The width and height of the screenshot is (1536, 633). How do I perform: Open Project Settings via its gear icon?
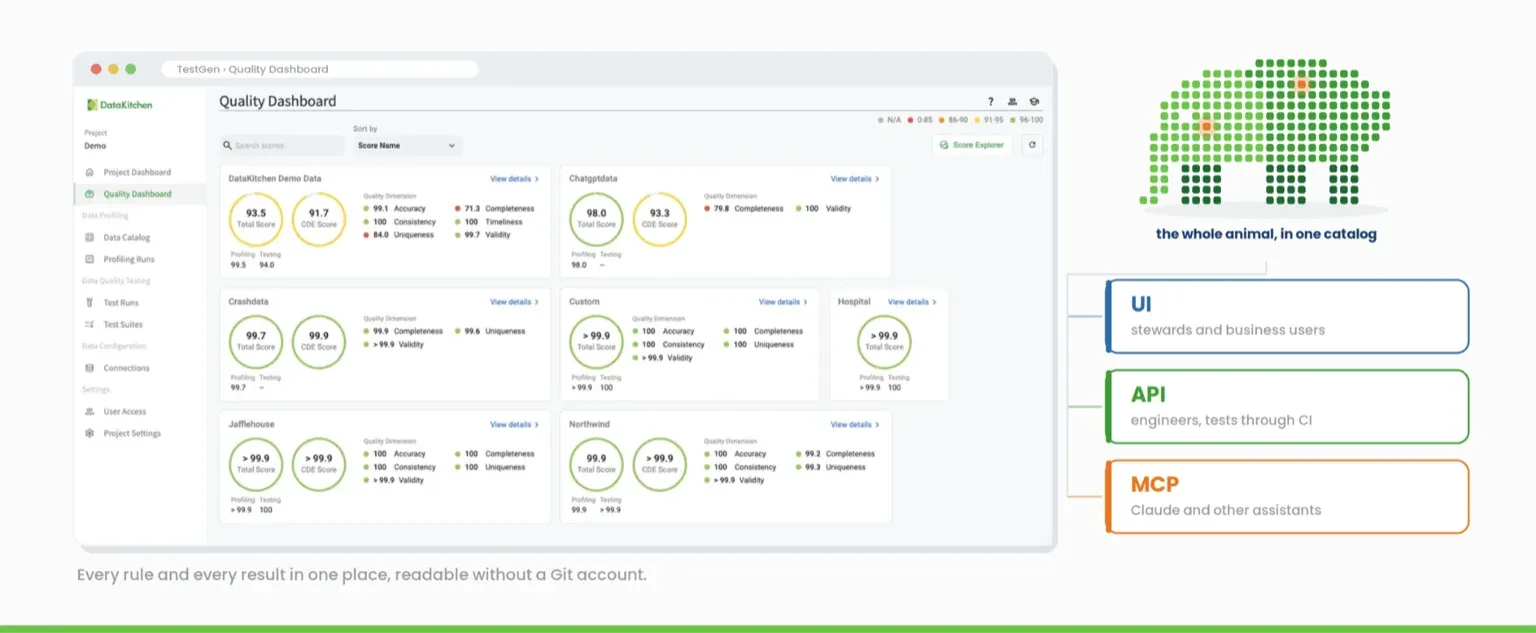[x=90, y=434]
